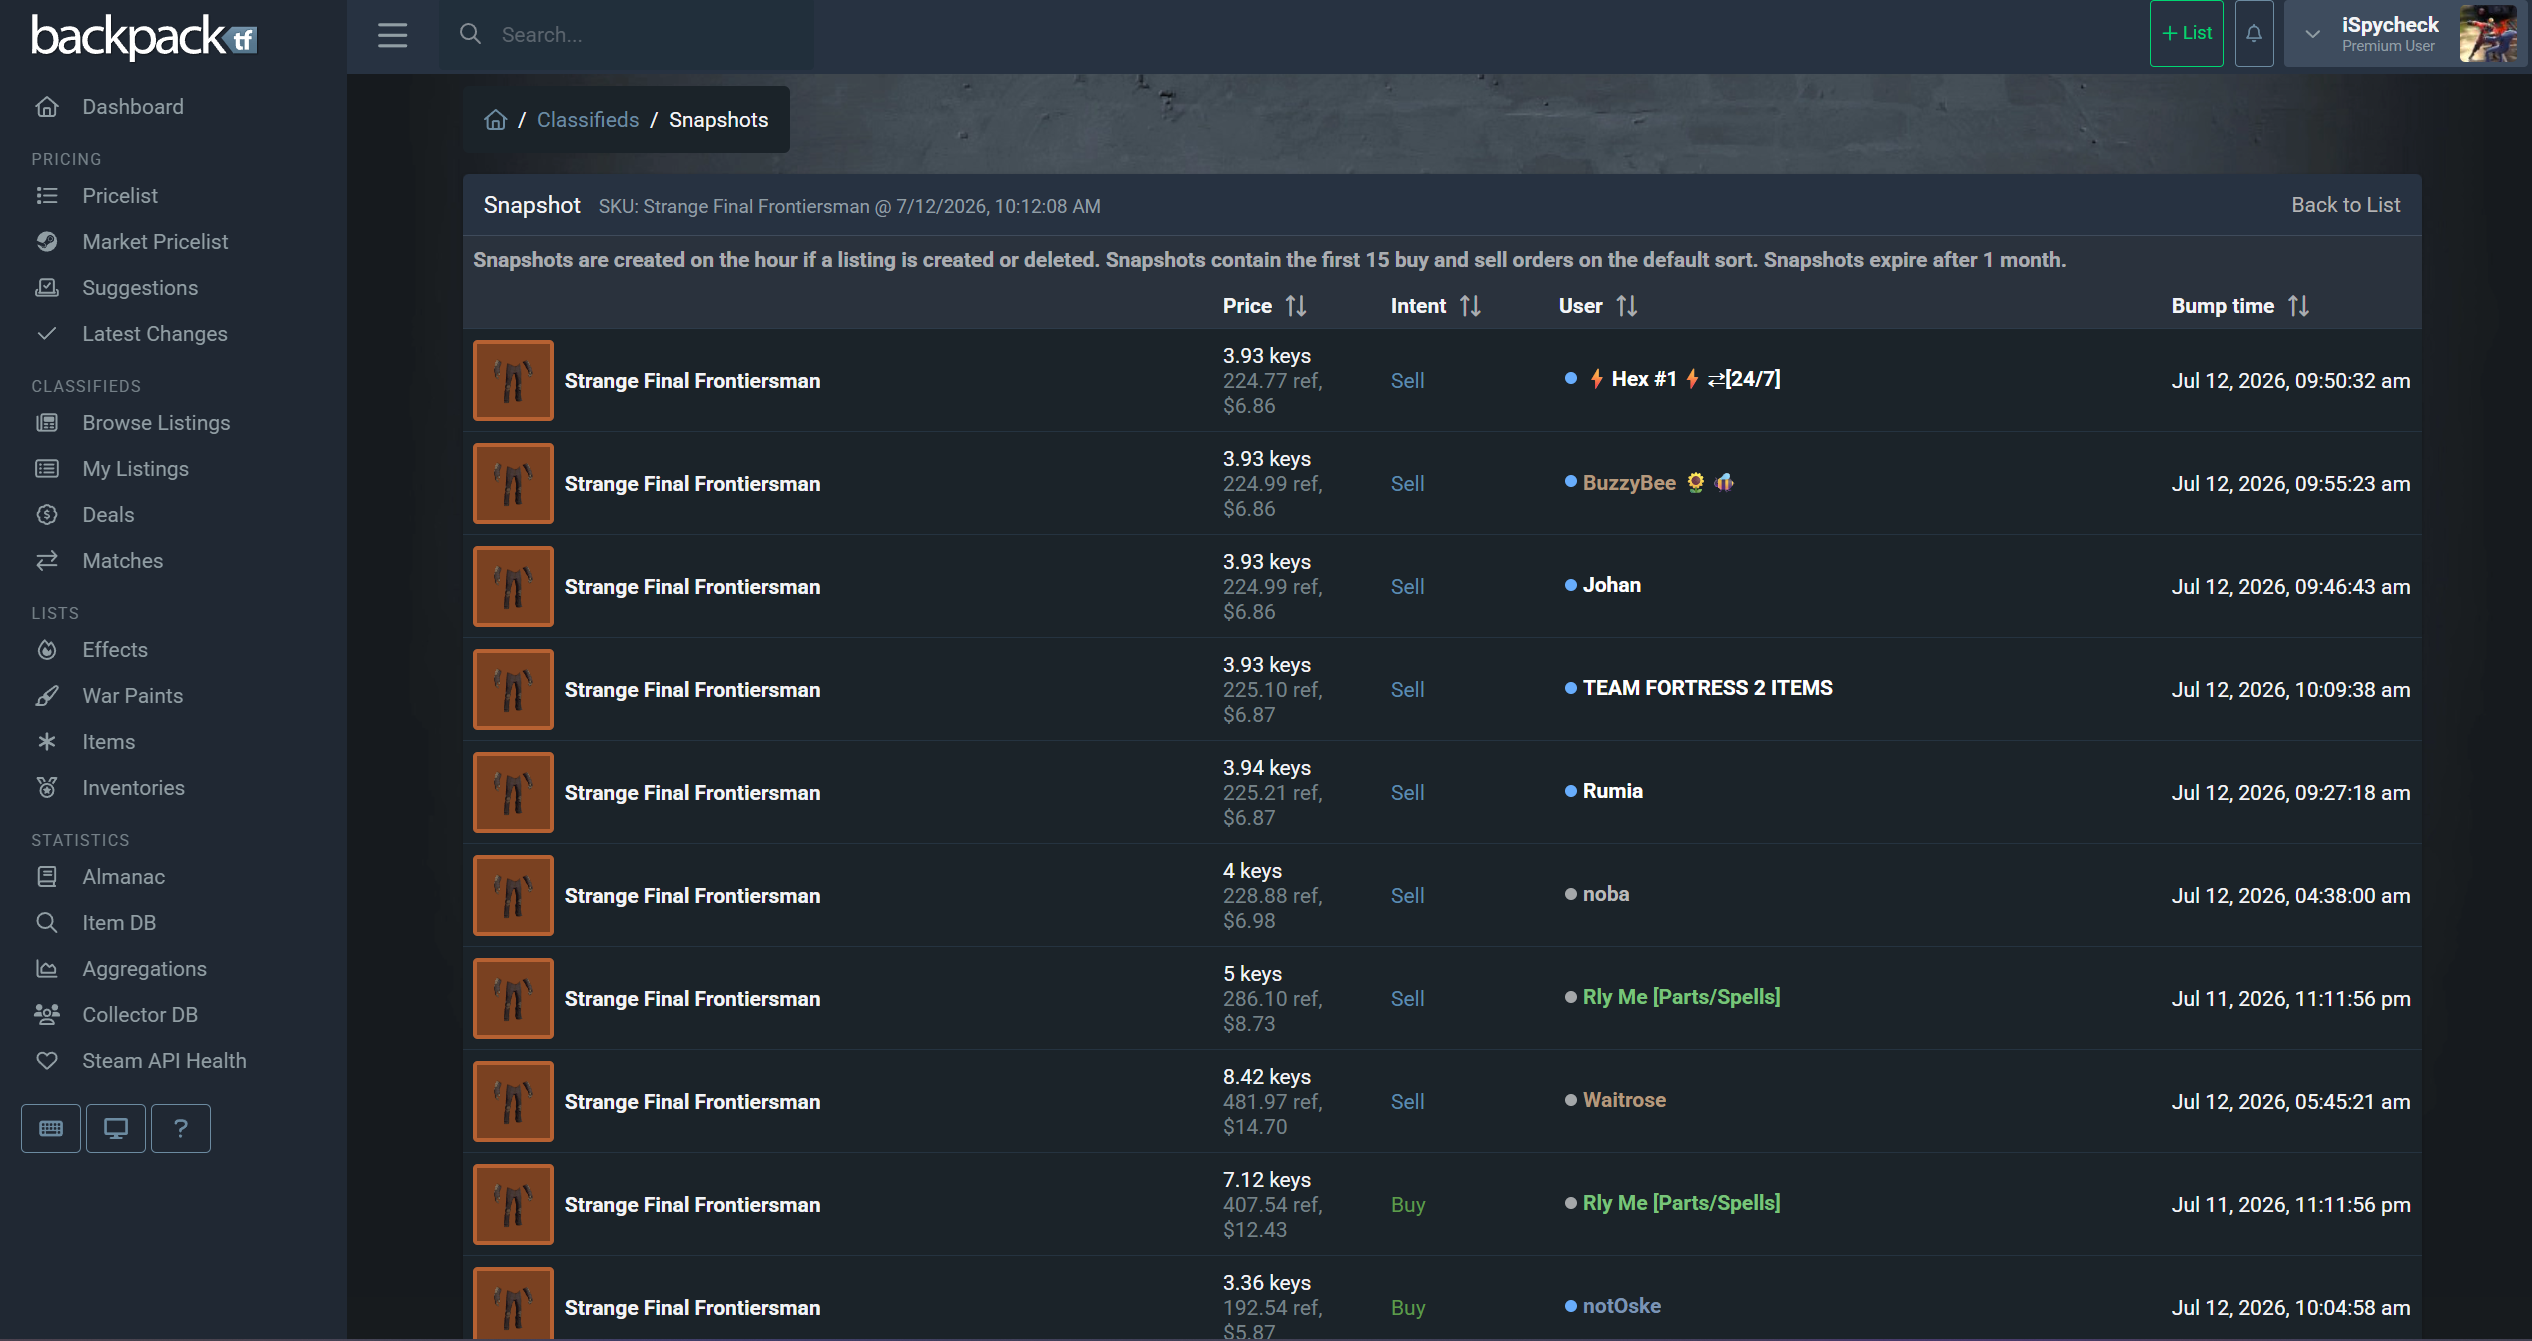Screen dimensions: 2532x1341
Task: Click the Snapshots breadcrumb text
Action: tap(719, 120)
